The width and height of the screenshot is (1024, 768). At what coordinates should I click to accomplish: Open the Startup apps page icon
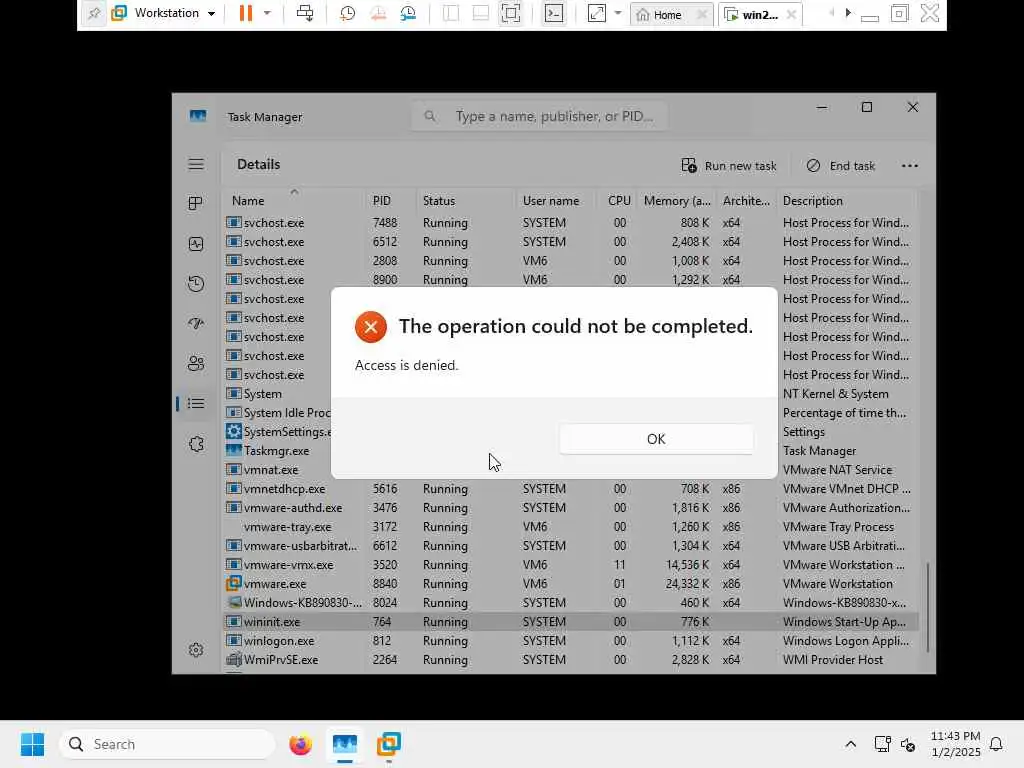[x=196, y=324]
